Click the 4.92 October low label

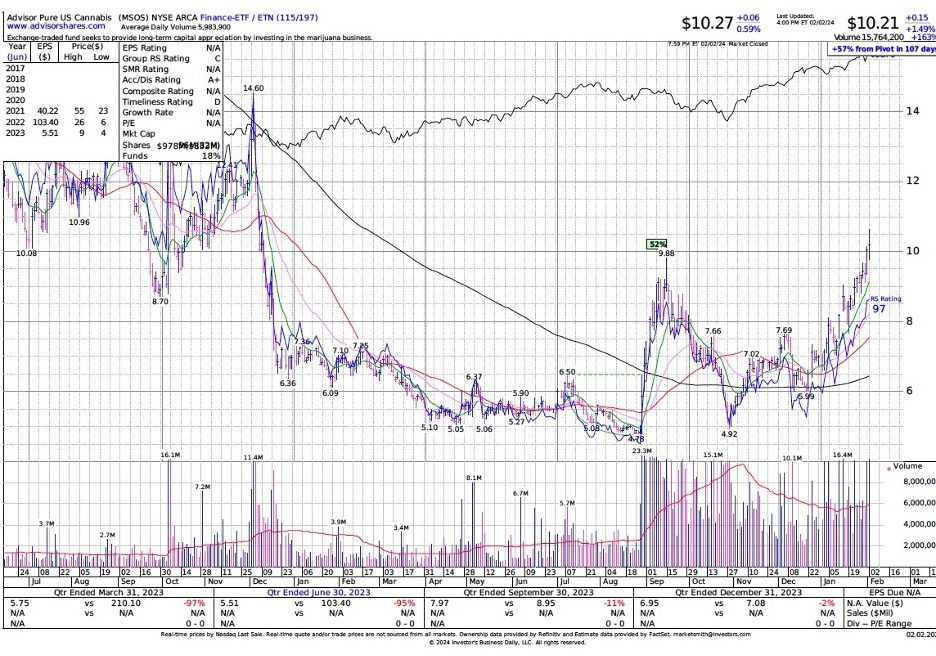click(x=729, y=435)
